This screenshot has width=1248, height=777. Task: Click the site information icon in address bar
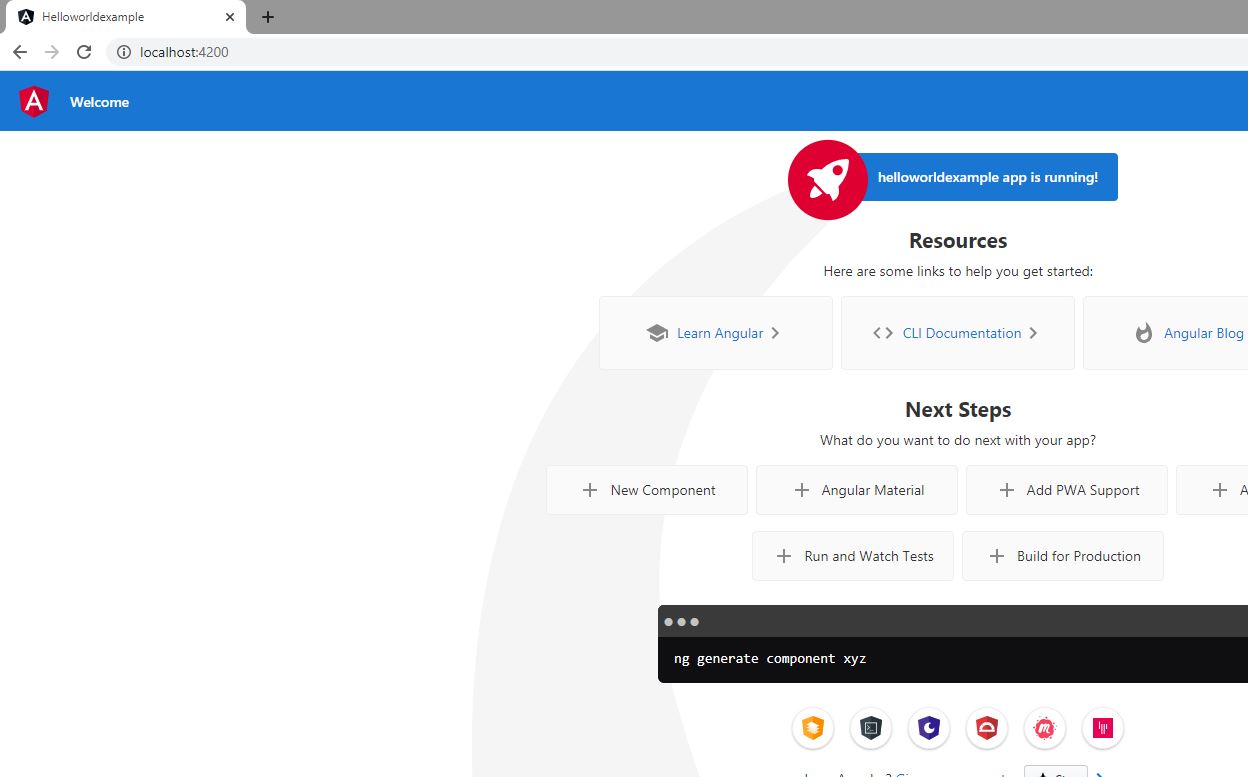[x=124, y=52]
